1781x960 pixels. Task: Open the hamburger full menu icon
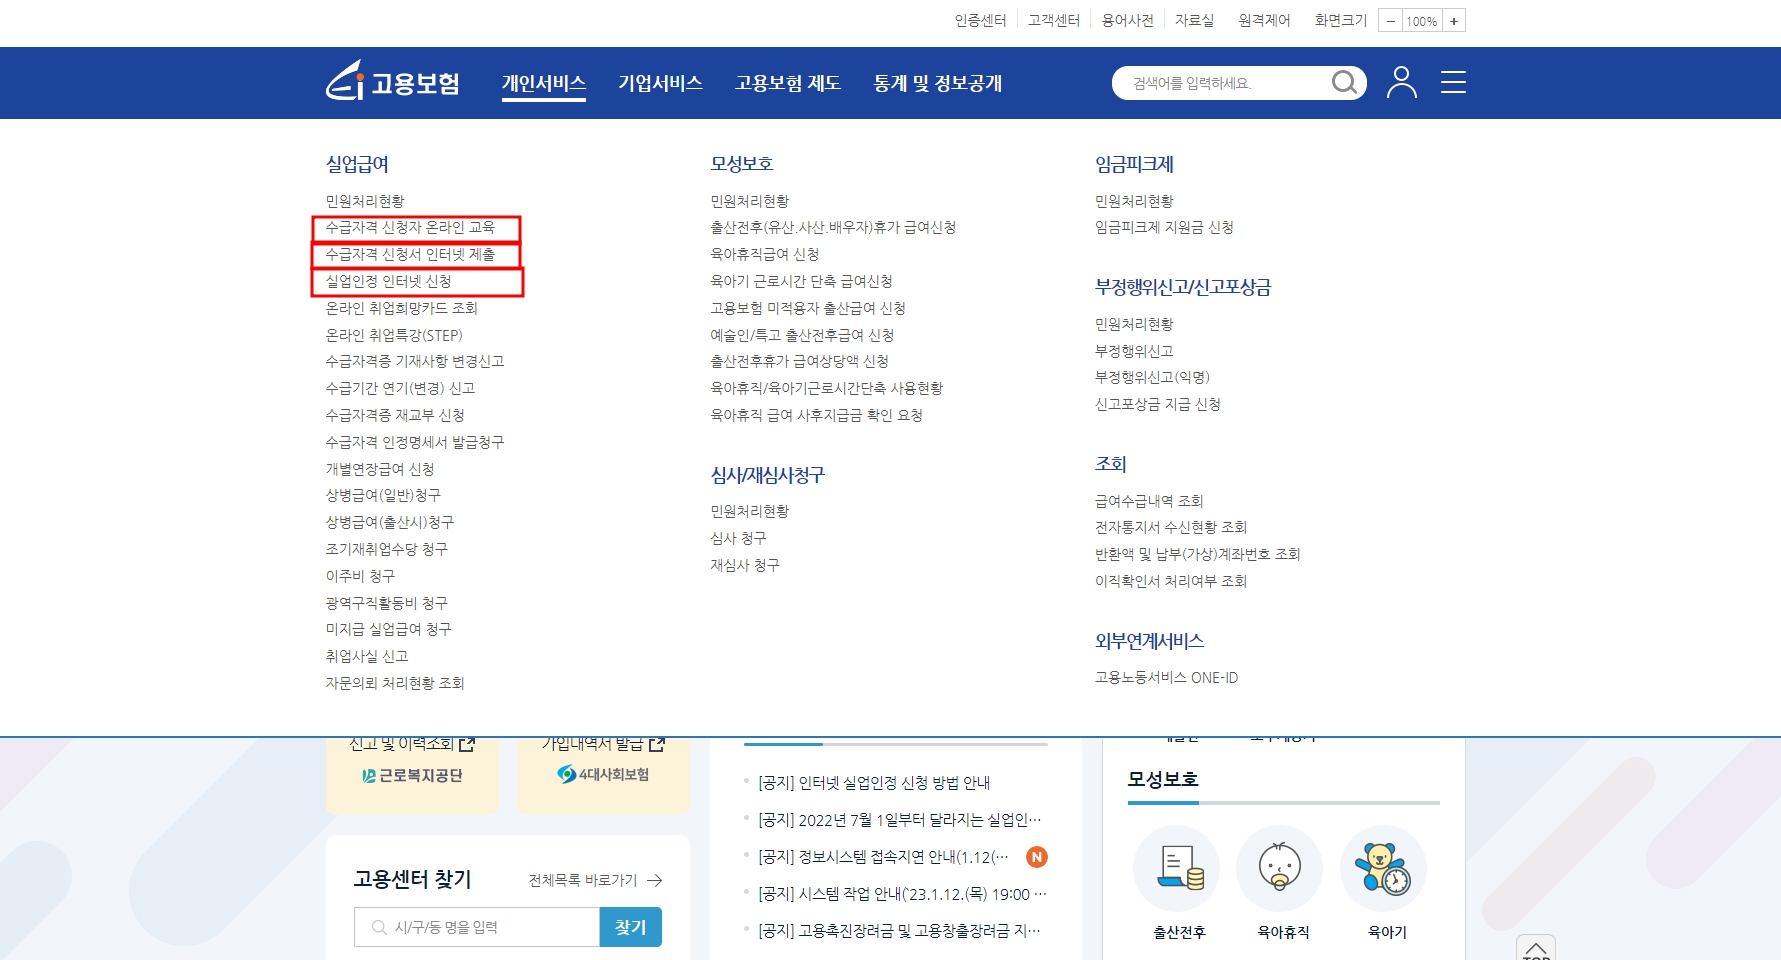click(1453, 82)
